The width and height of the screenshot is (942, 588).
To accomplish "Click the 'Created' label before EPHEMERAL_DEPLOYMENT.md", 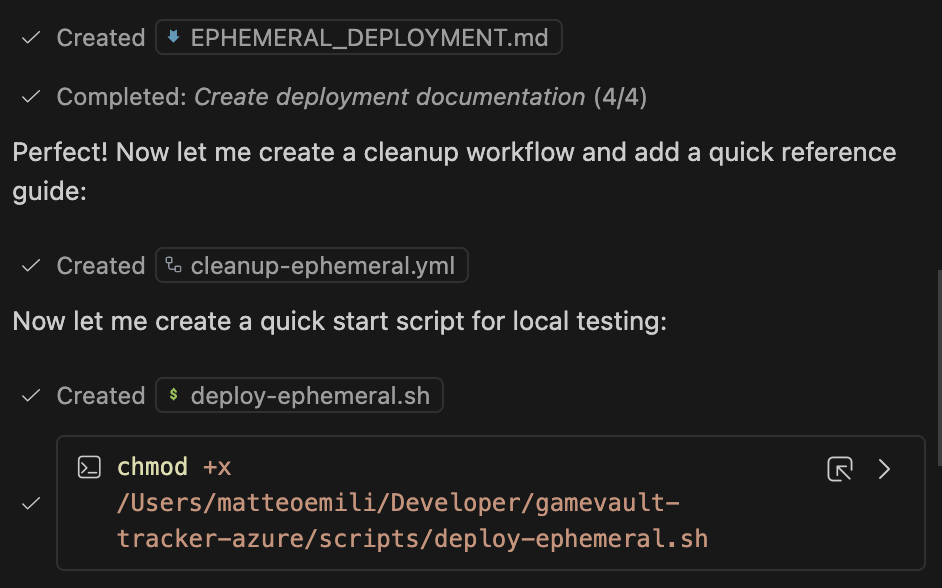I will (101, 38).
